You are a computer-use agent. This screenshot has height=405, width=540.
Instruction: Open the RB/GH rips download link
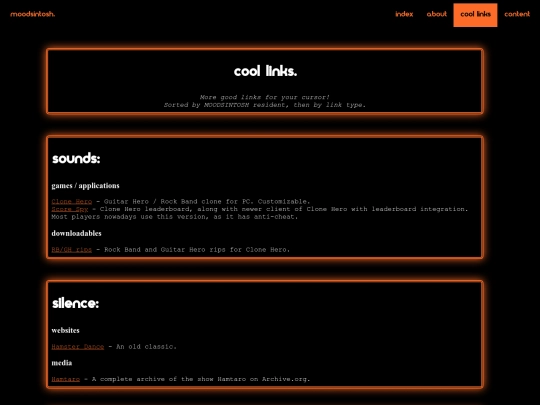pyautogui.click(x=72, y=250)
